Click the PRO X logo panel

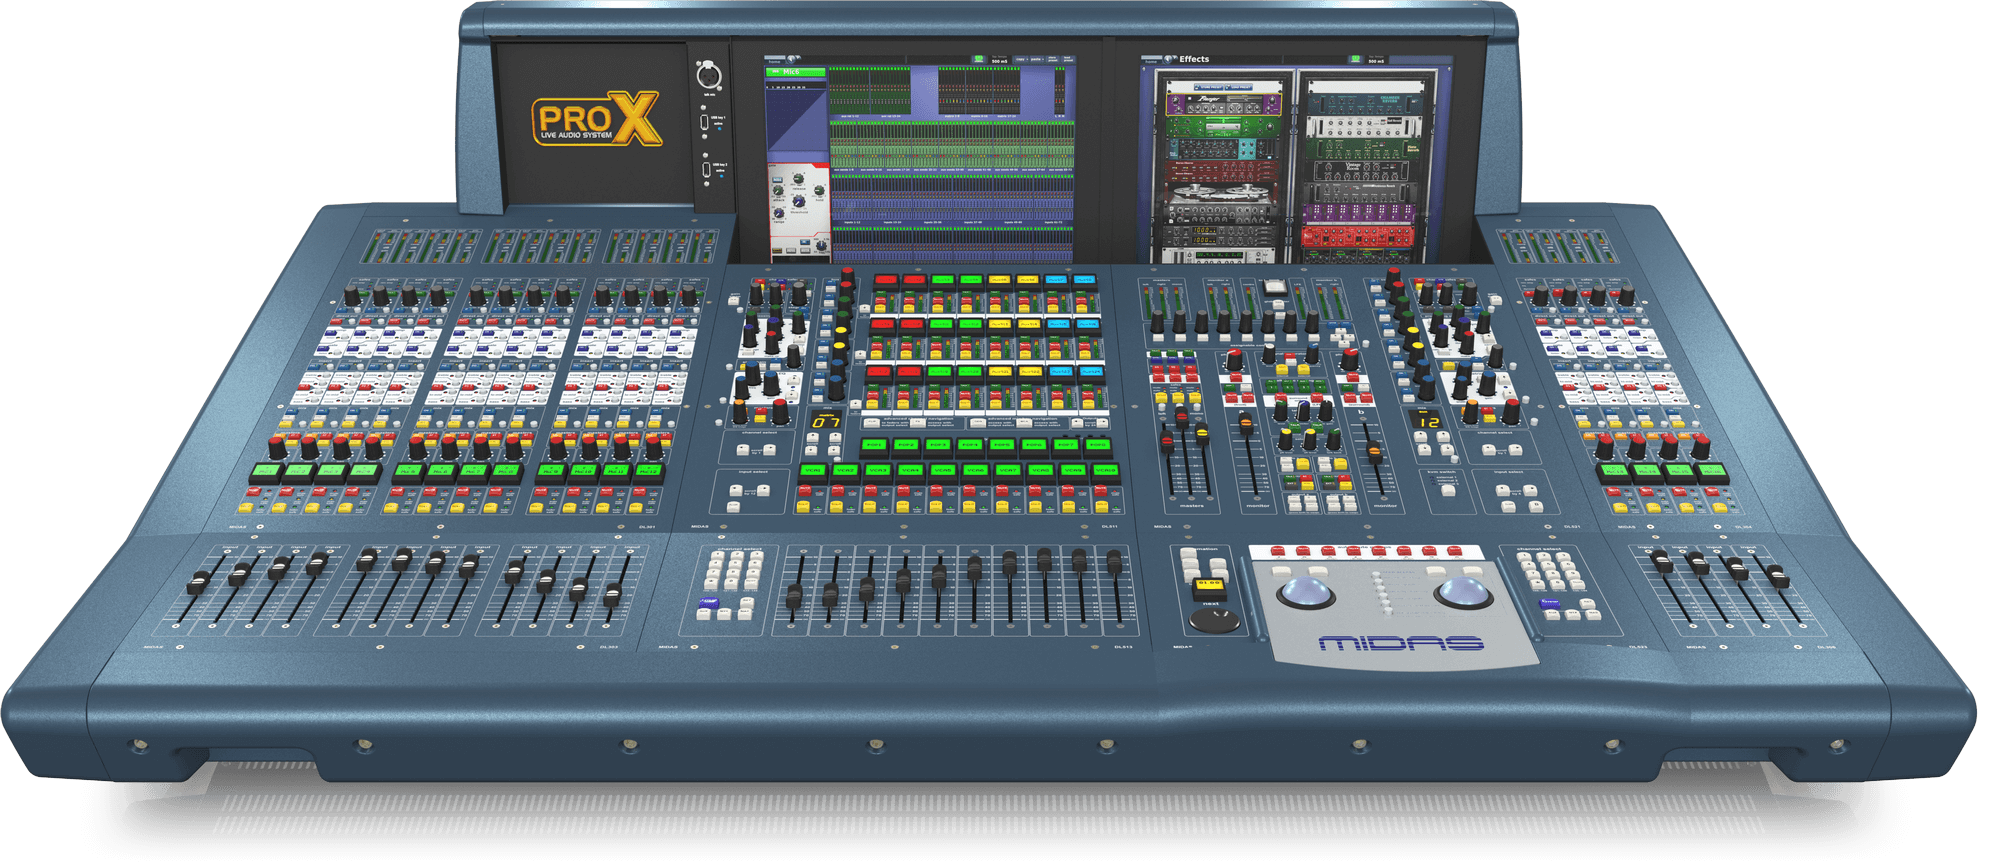(597, 119)
